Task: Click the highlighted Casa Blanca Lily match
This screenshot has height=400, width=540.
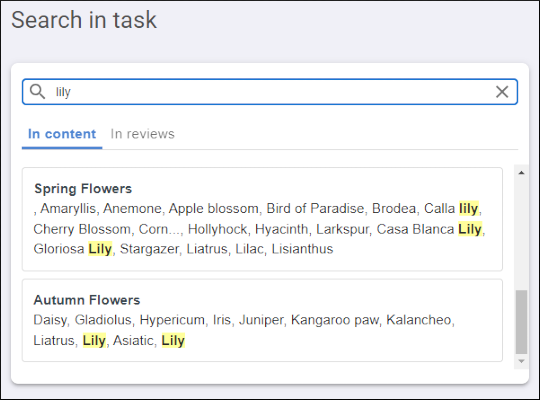Action: pyautogui.click(x=470, y=229)
